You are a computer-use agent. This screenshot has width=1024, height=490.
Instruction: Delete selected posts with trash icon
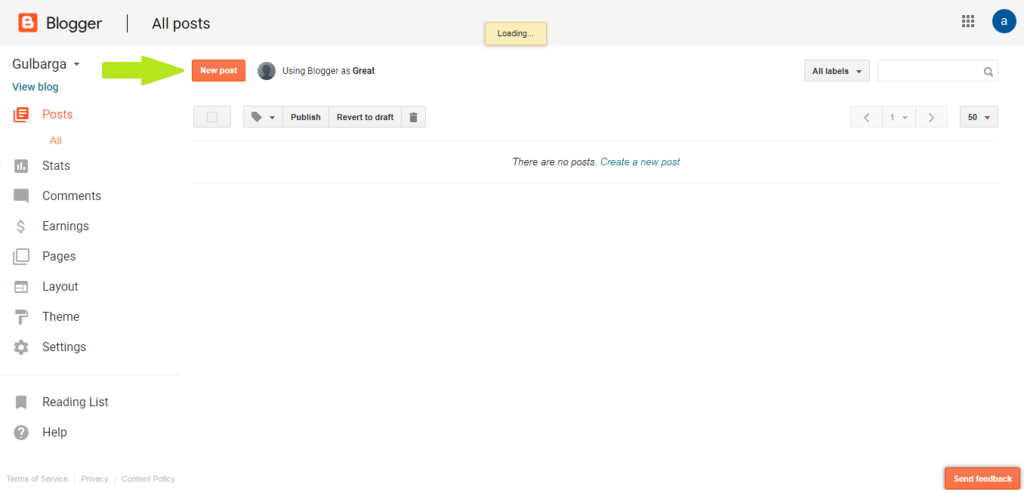point(414,117)
